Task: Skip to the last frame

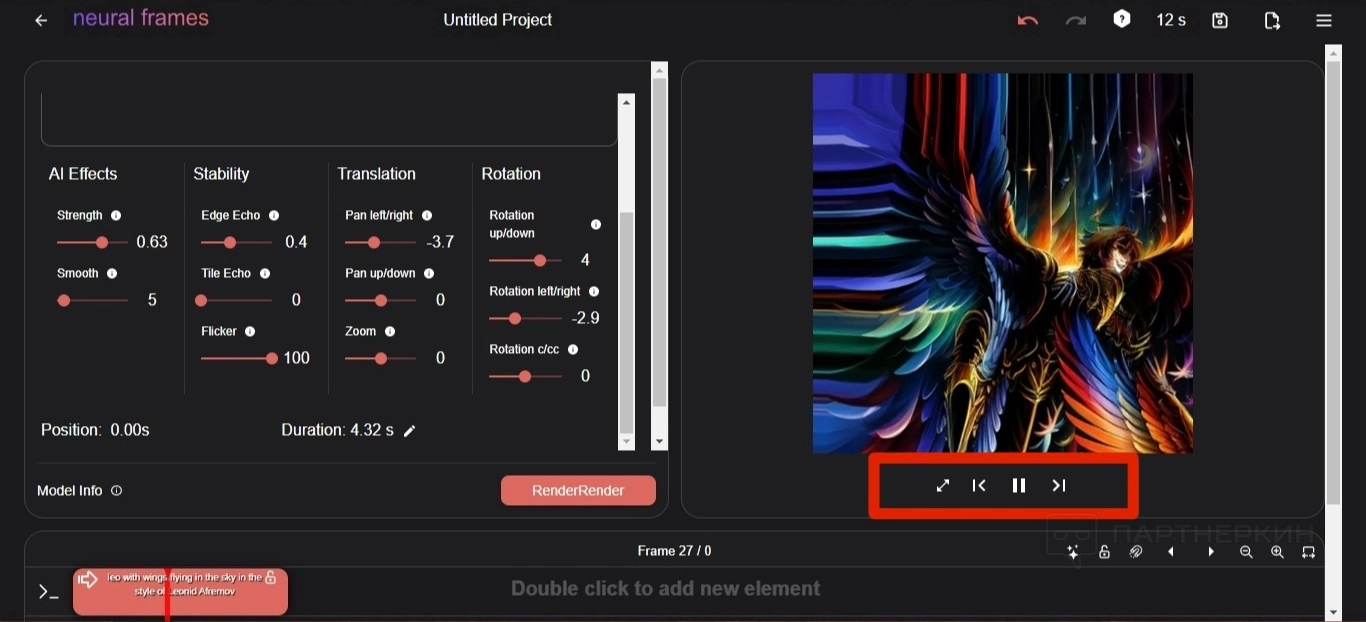Action: coord(1059,485)
